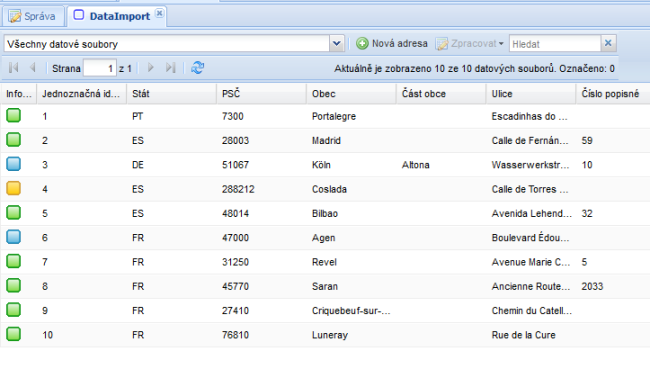Click postal code 288212
The image size is (650, 369).
[x=238, y=189]
